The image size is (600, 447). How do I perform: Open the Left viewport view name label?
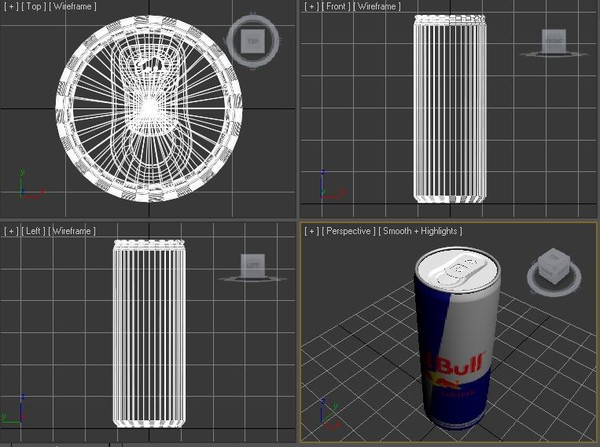pyautogui.click(x=33, y=231)
